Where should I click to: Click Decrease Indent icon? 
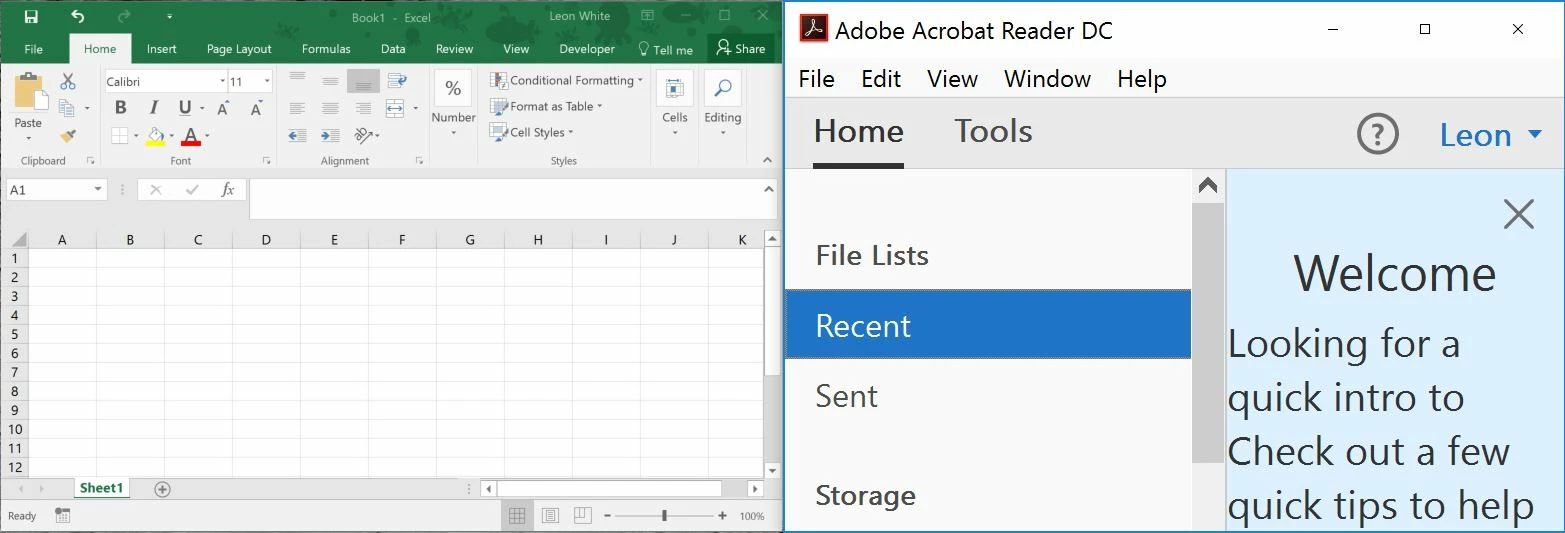pyautogui.click(x=297, y=135)
